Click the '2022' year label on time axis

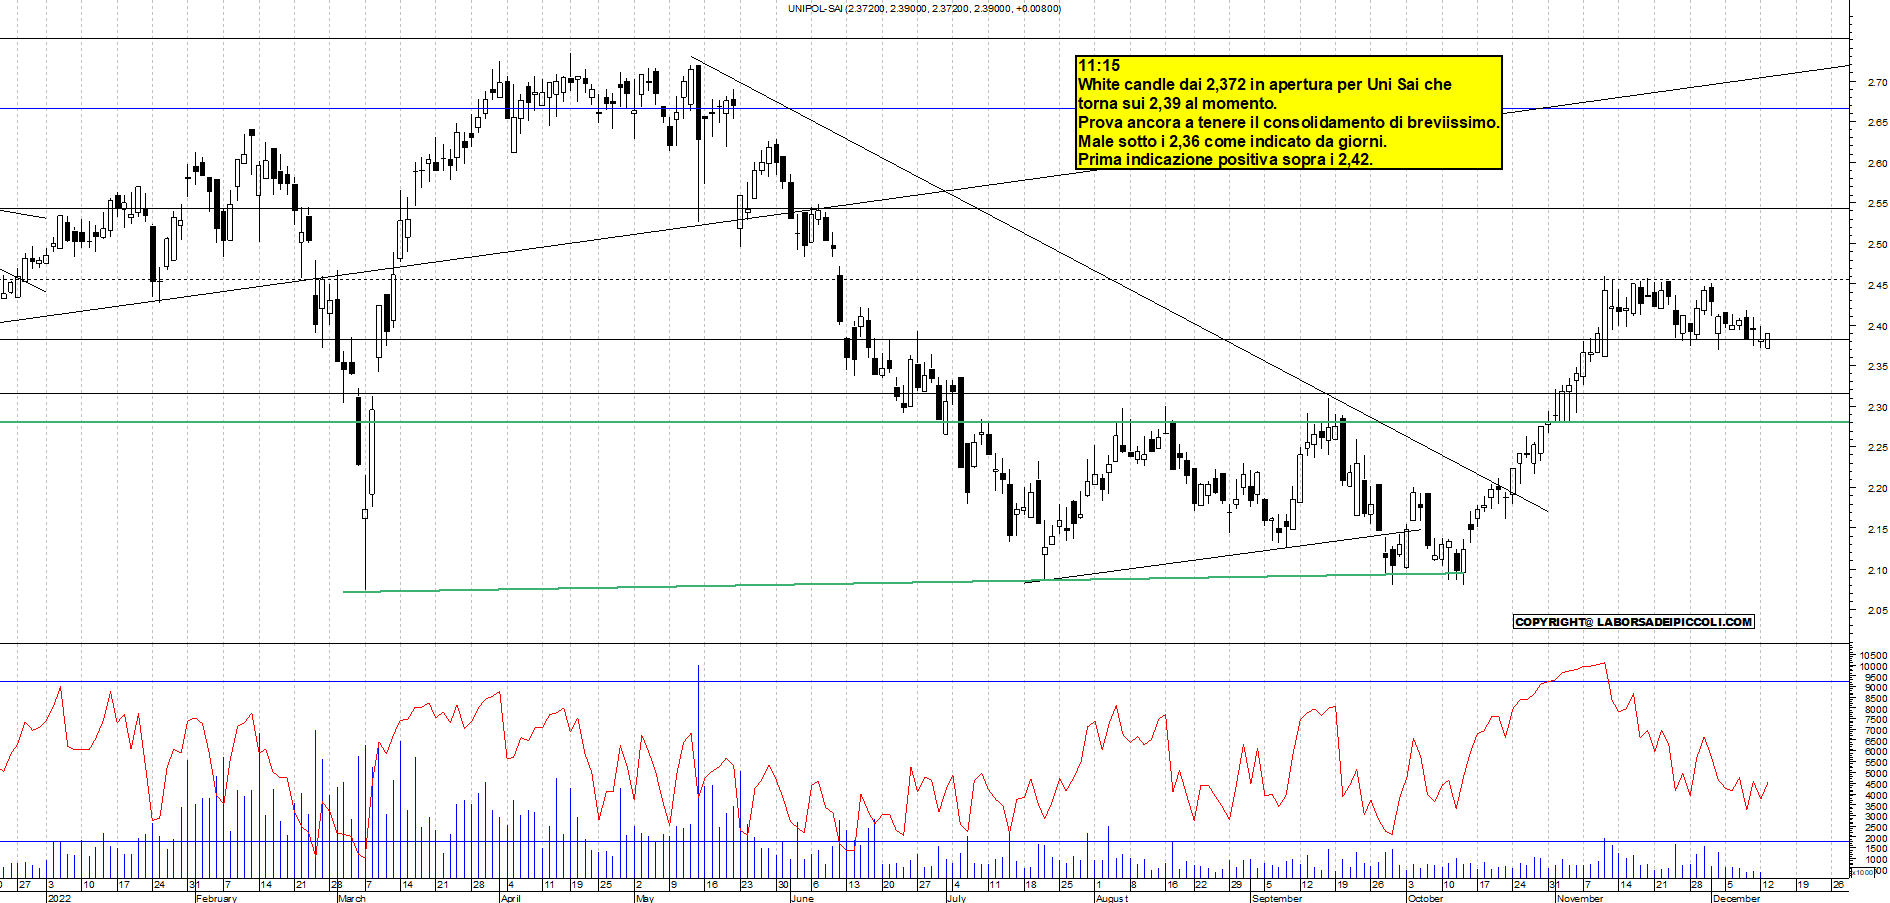point(60,898)
